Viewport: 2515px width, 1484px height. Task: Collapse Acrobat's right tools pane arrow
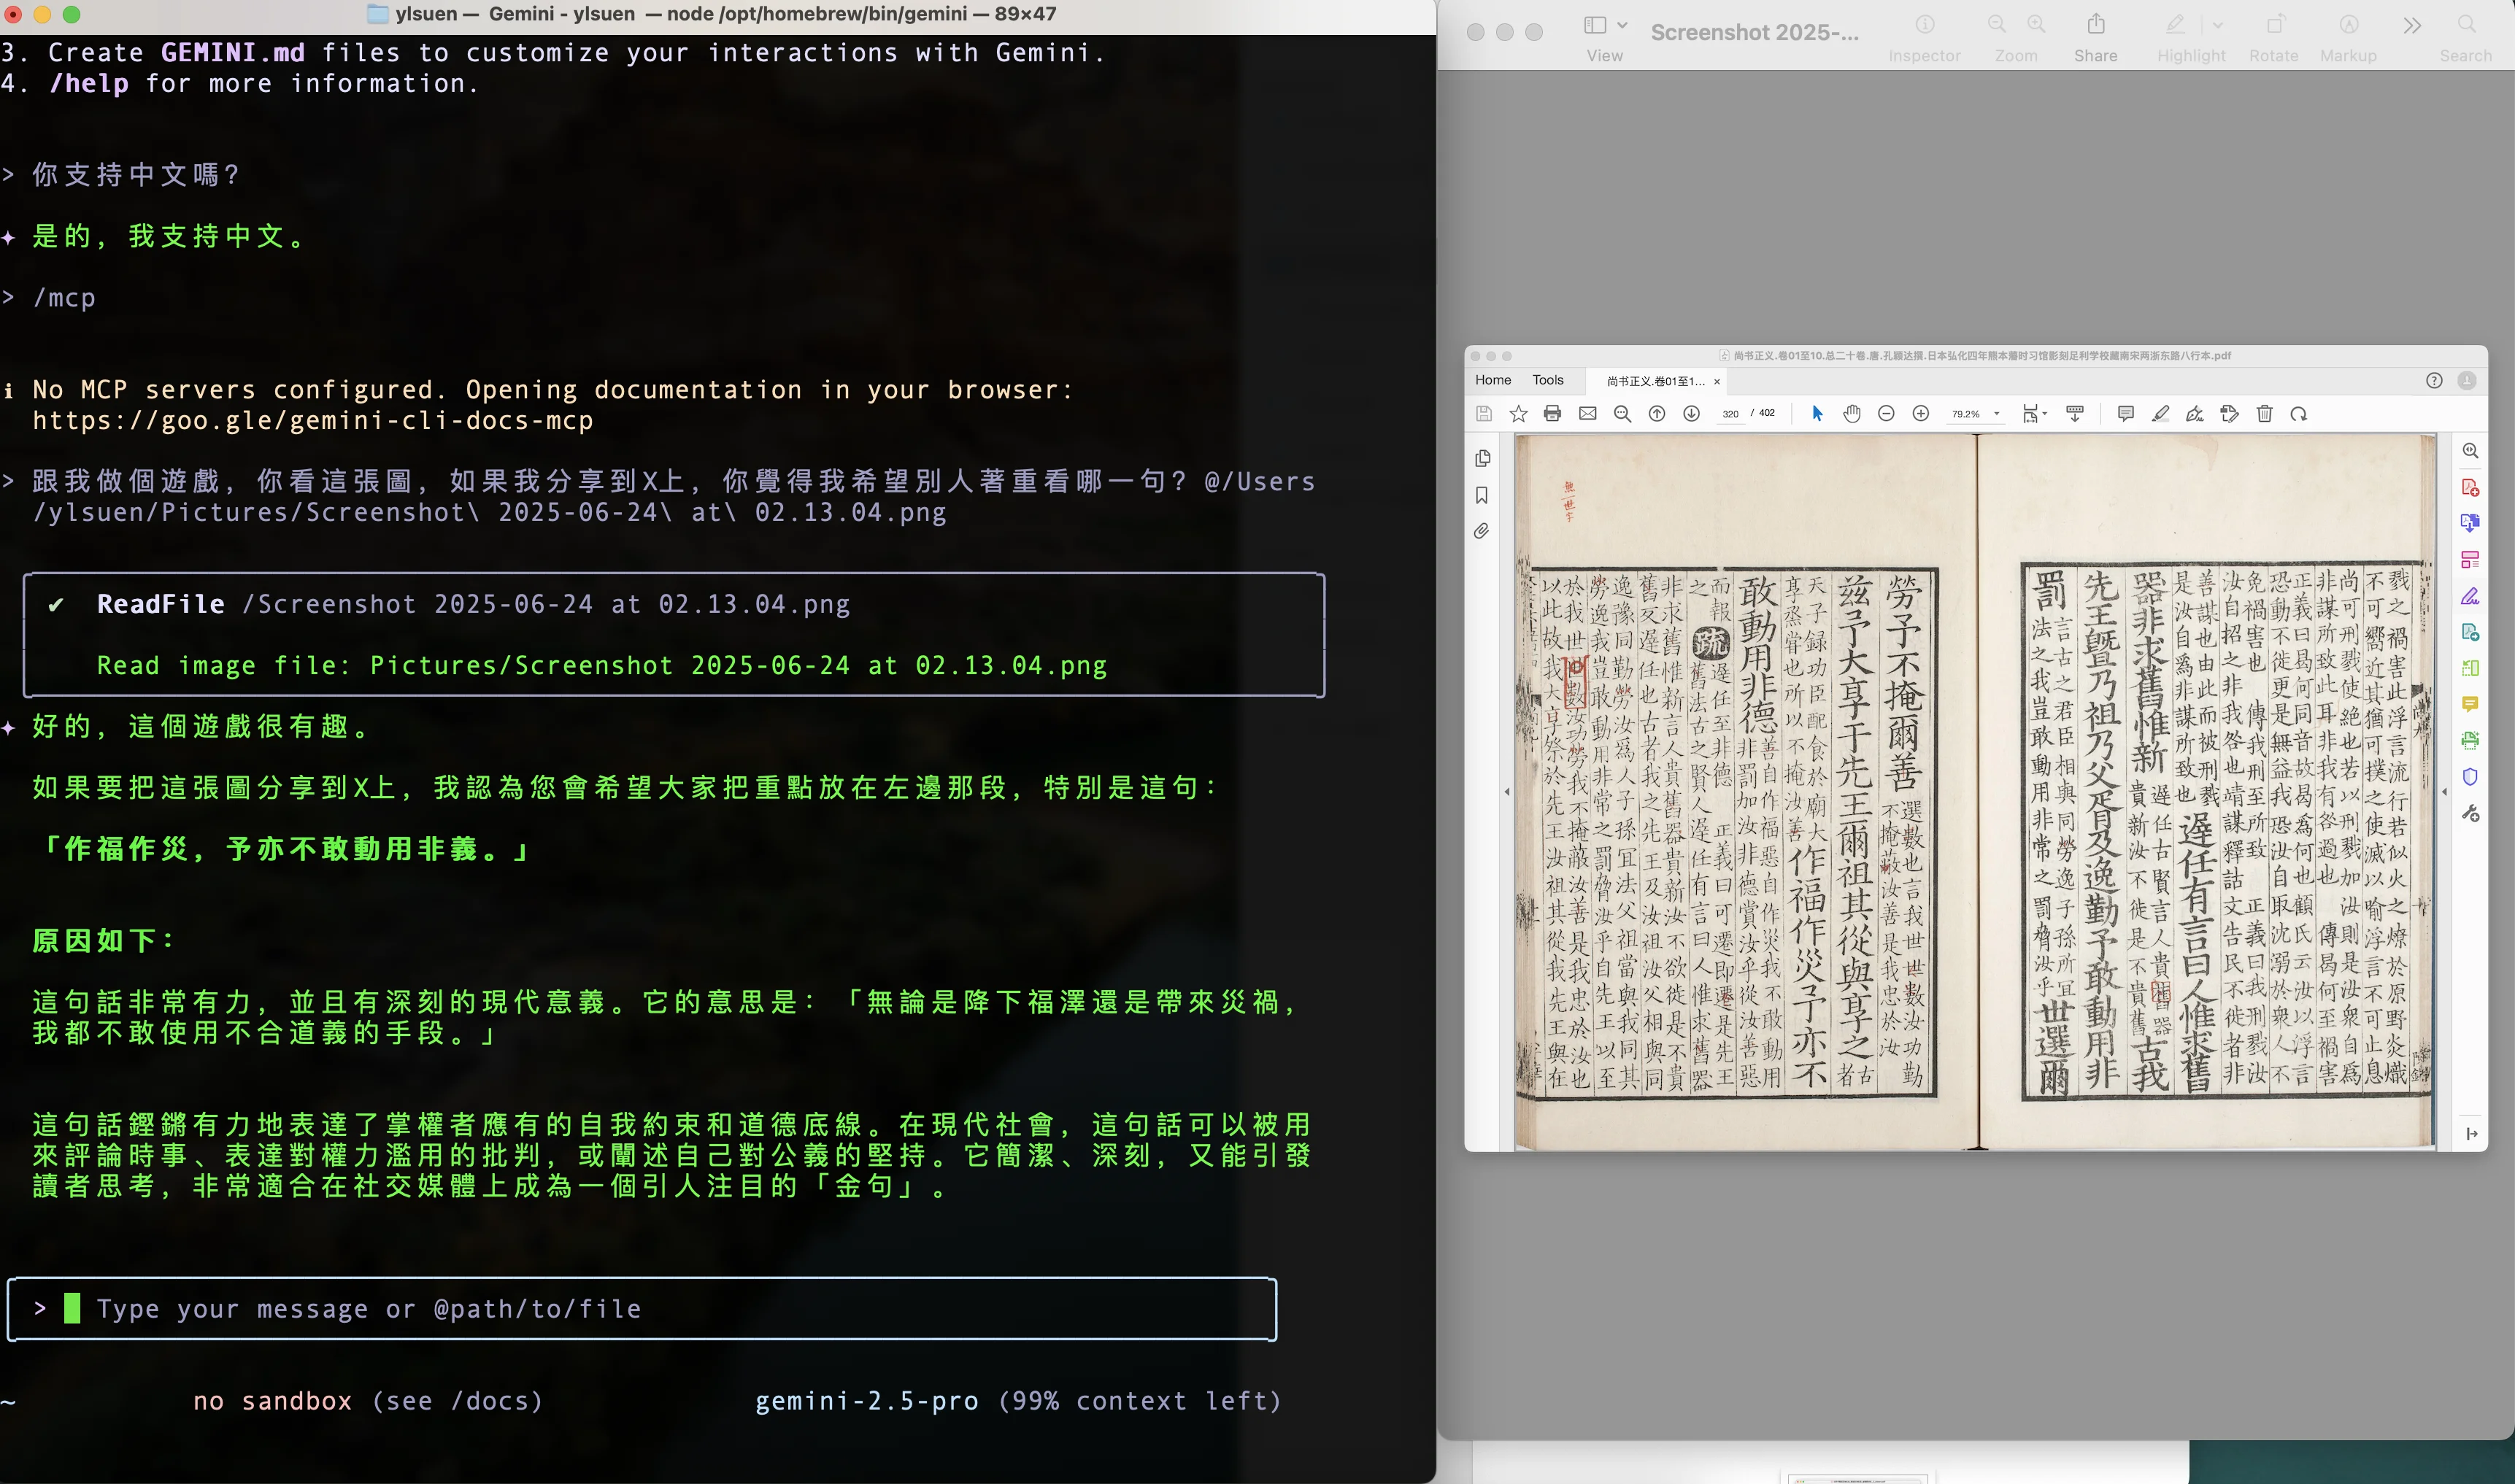point(2444,792)
